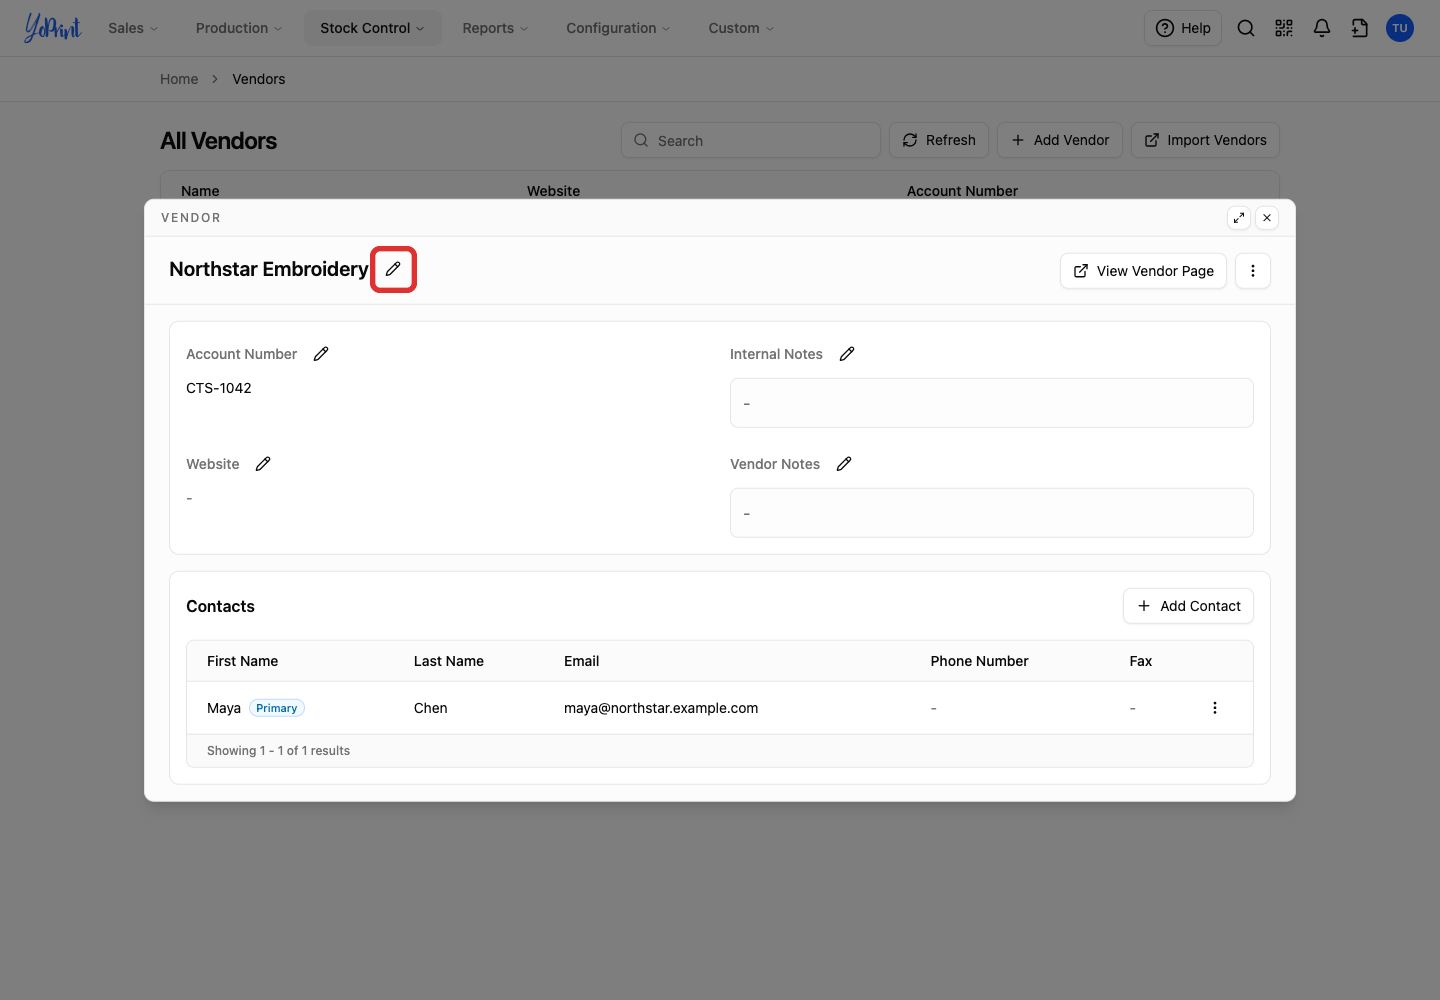Edit the Account Number field
Viewport: 1440px width, 1000px height.
tap(321, 354)
